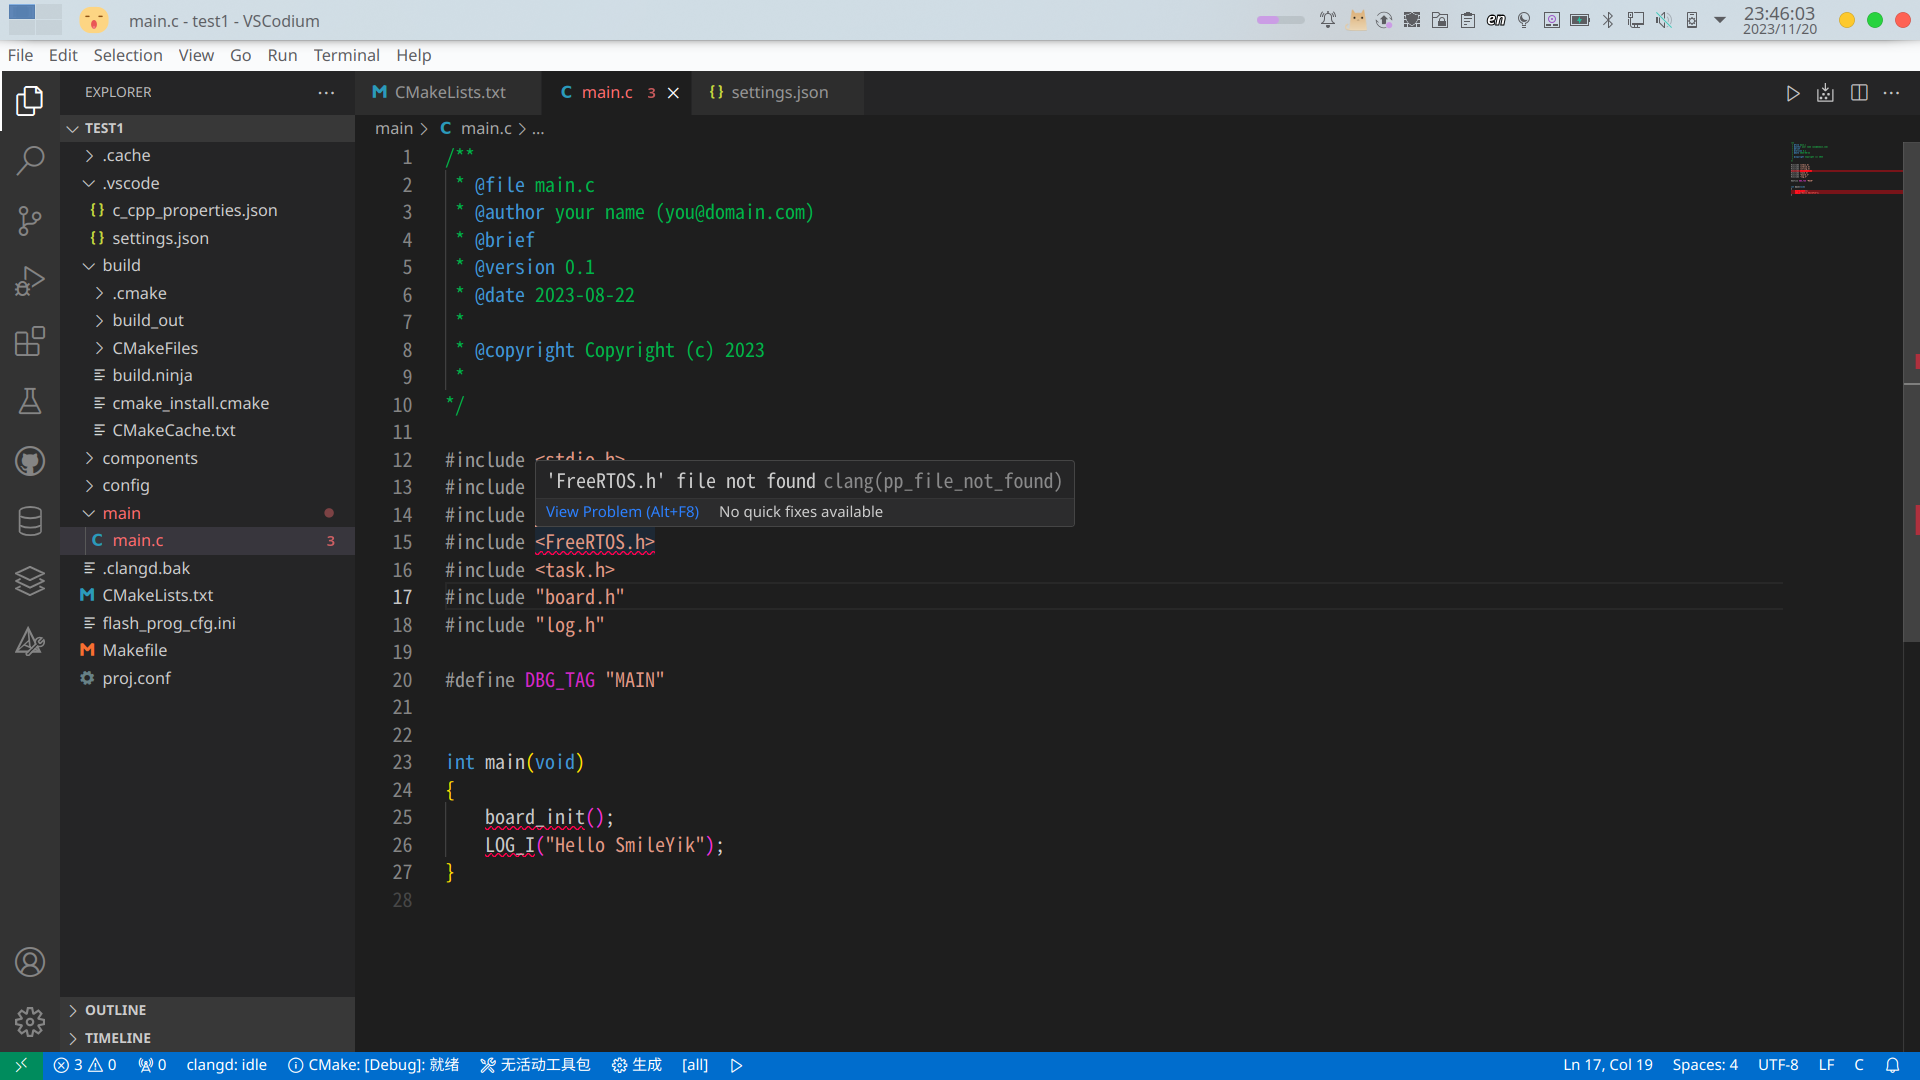The height and width of the screenshot is (1080, 1920).
Task: Open the Go menu
Action: [240, 55]
